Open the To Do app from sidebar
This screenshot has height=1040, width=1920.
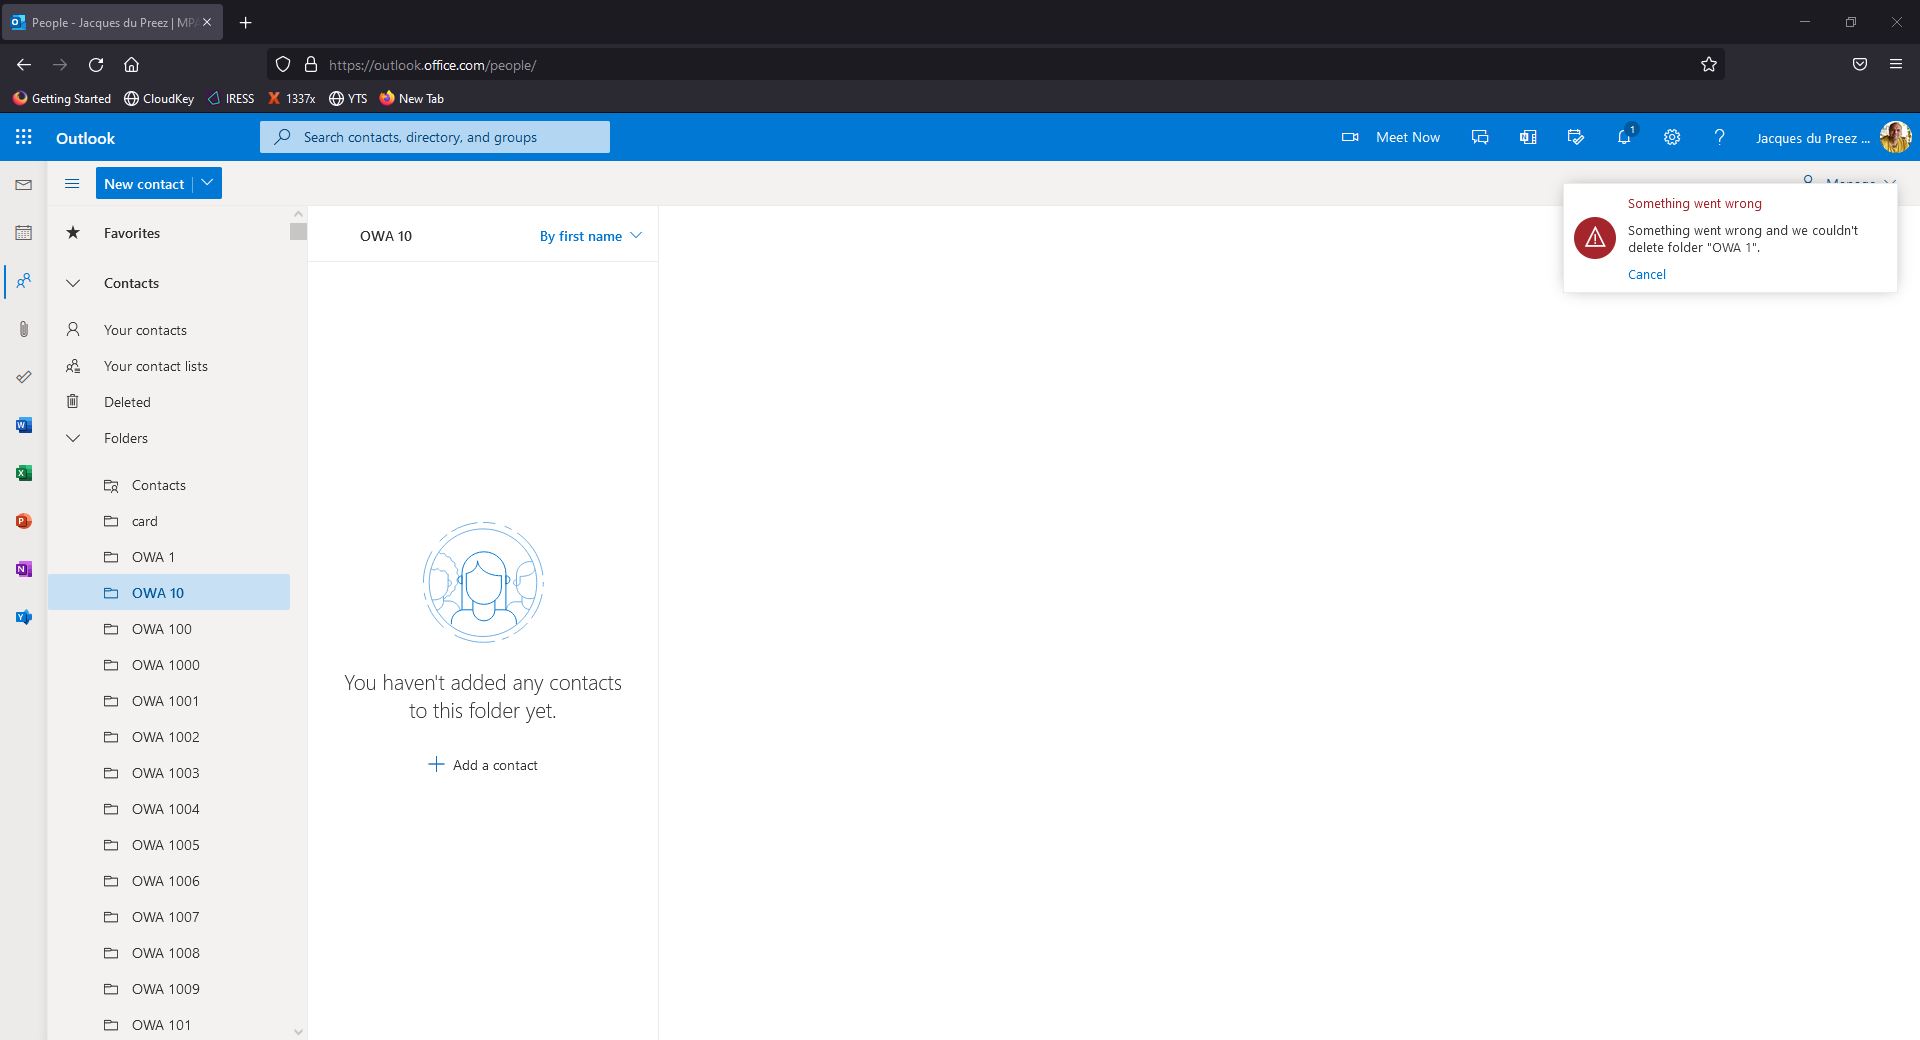(x=23, y=377)
